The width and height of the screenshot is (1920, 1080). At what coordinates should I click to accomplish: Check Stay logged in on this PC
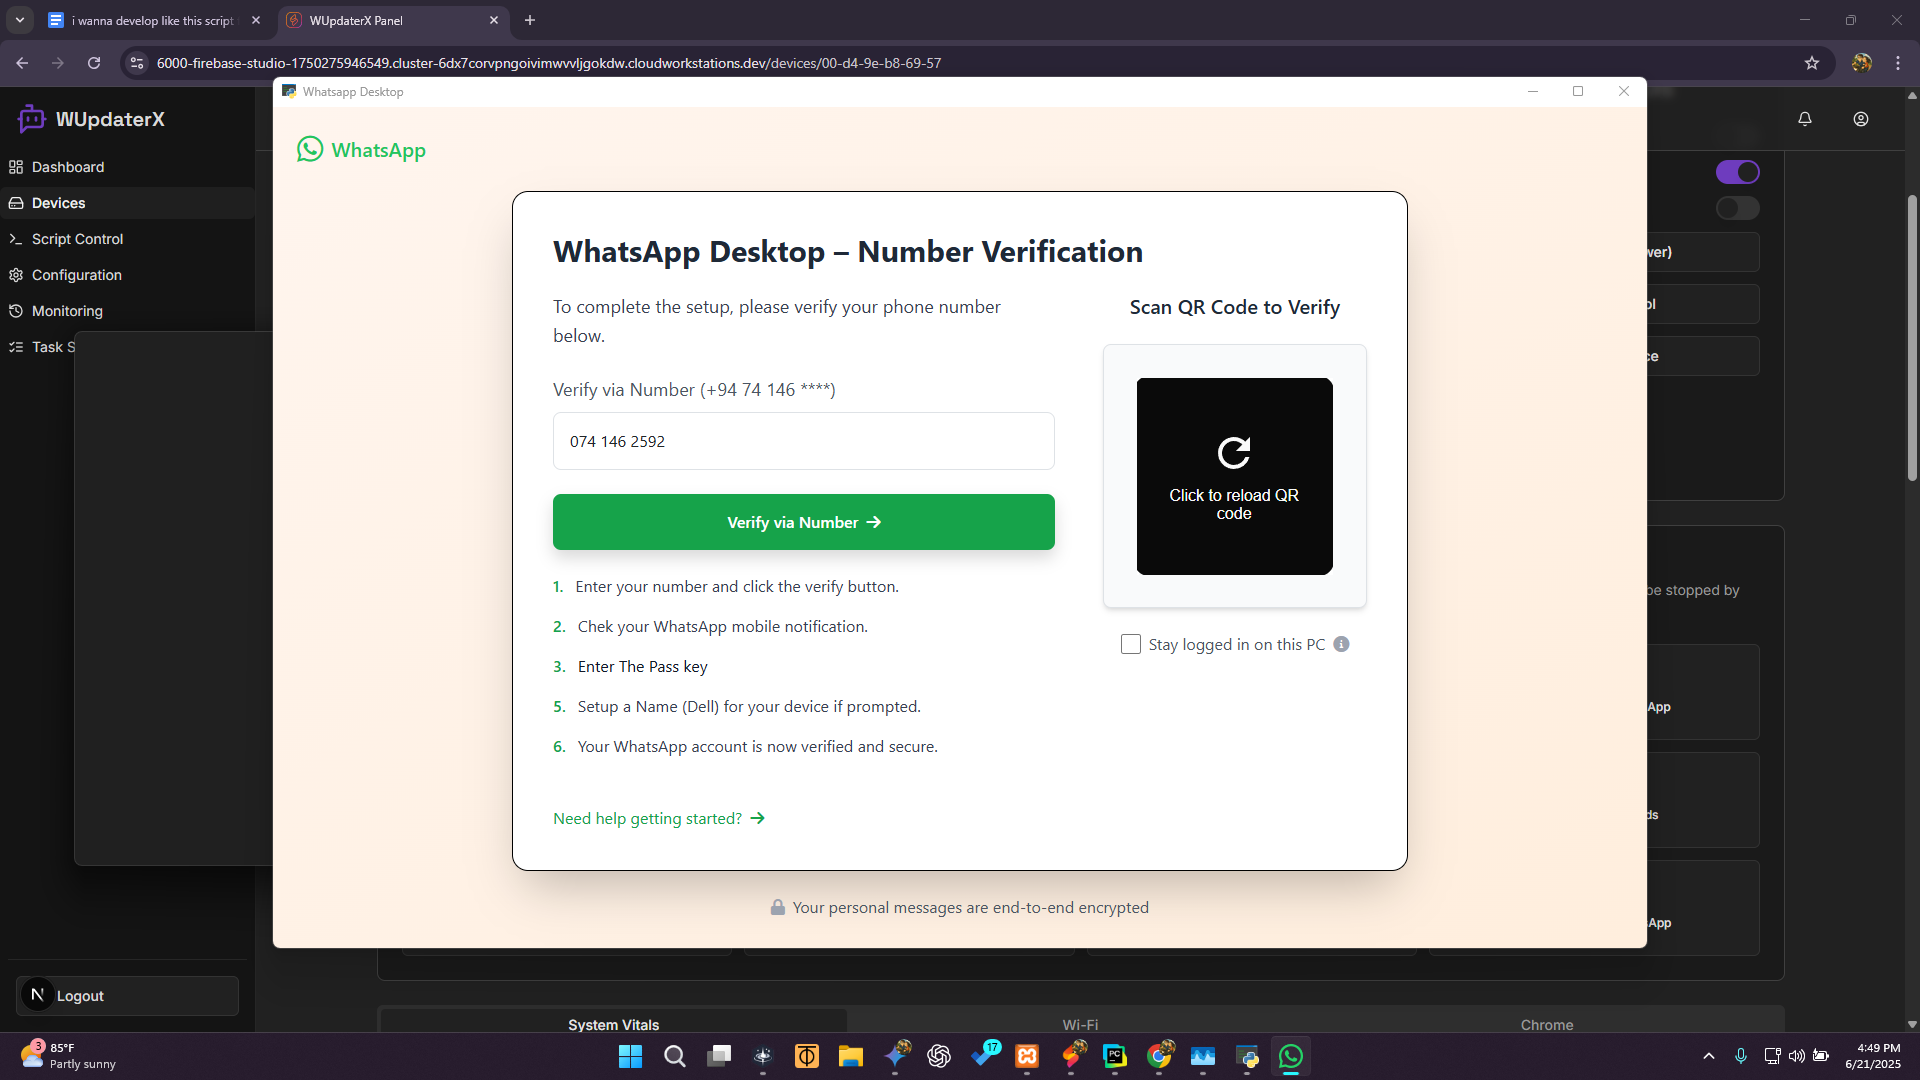point(1131,645)
